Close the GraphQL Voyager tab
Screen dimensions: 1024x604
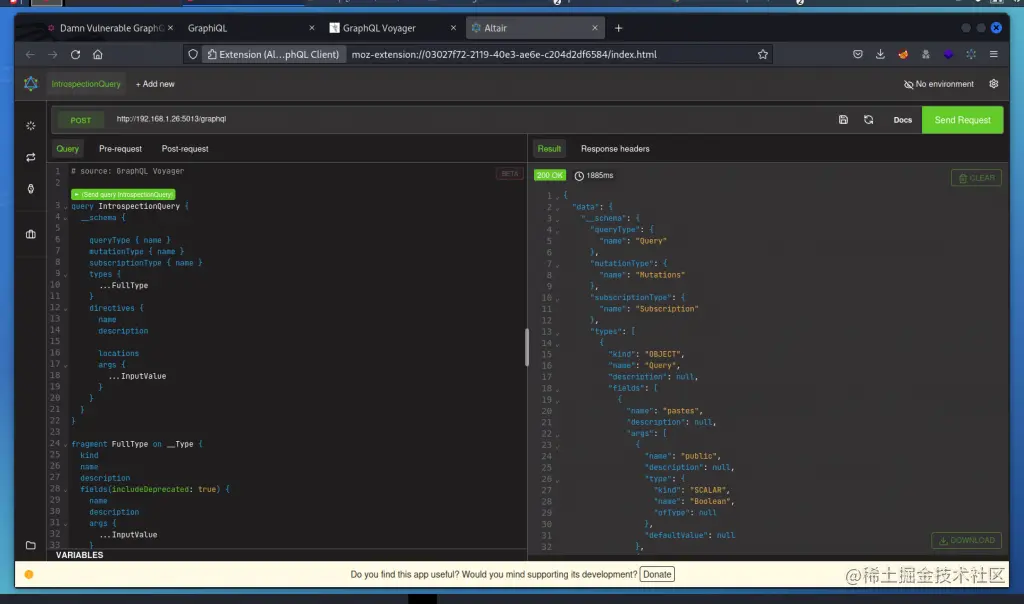pos(453,28)
